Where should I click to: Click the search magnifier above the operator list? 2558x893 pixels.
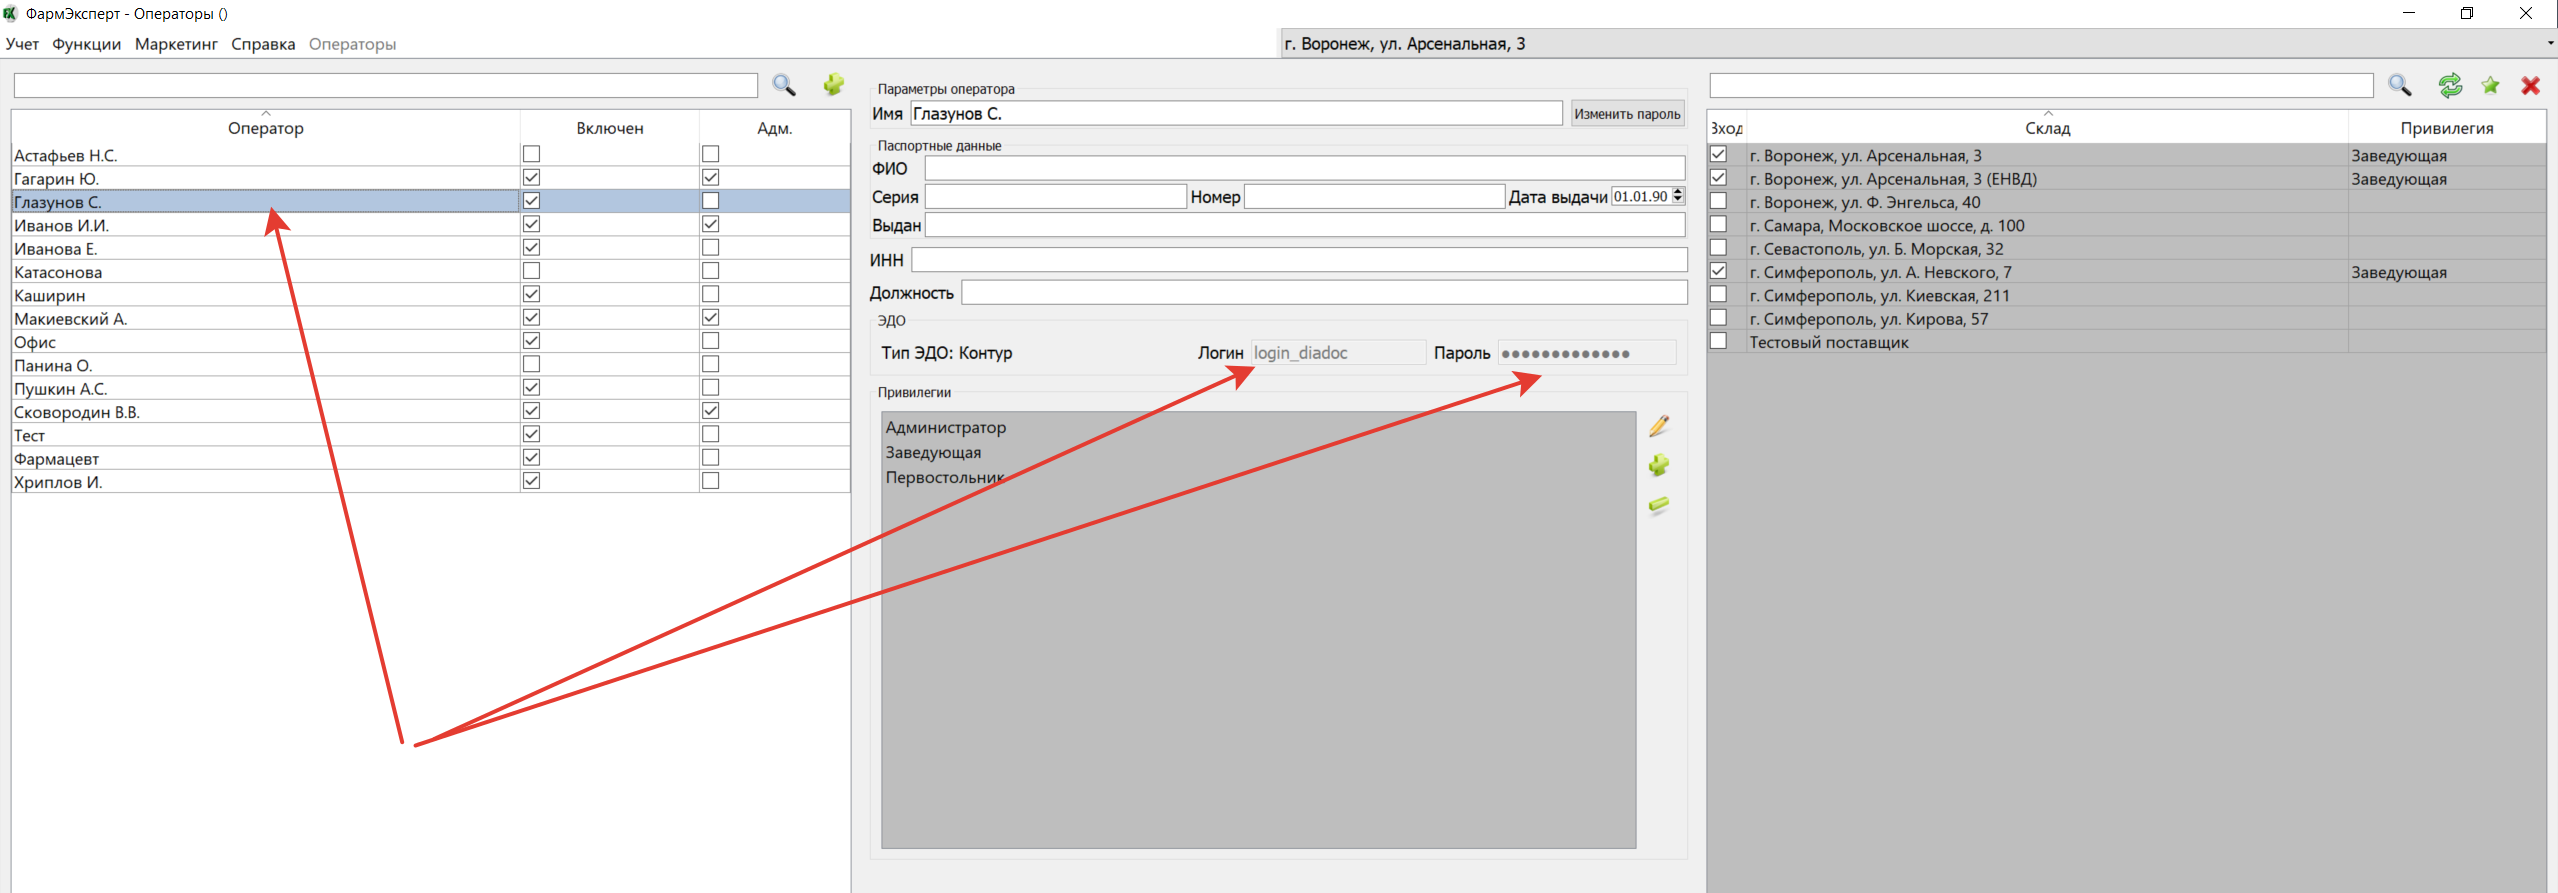(783, 86)
